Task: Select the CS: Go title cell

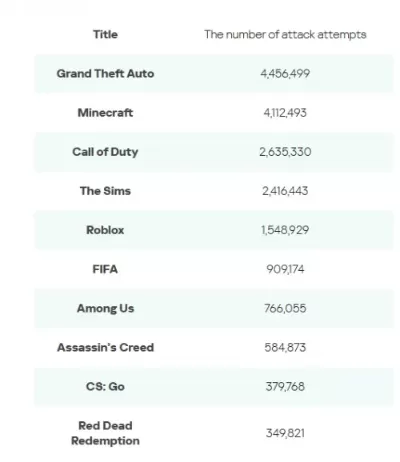Action: coord(105,387)
